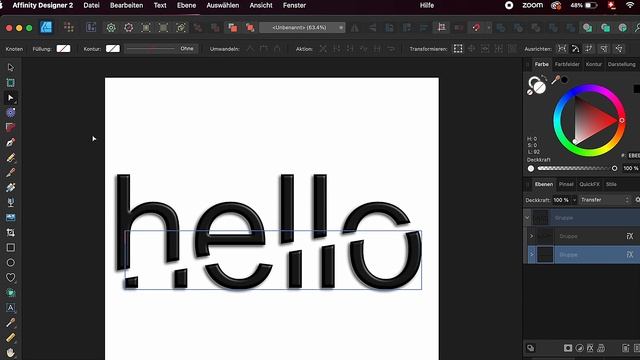Open the layer Deckkraft 100 % dropdown

point(574,200)
